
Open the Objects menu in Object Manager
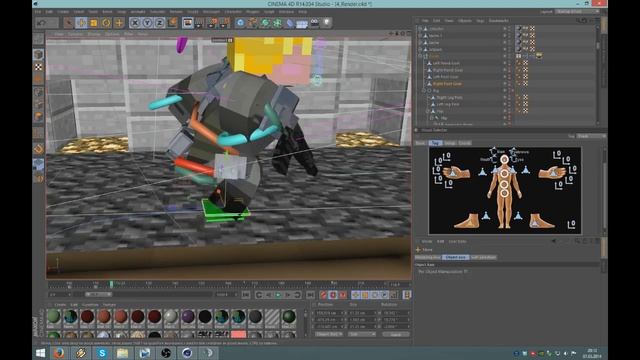tap(464, 20)
